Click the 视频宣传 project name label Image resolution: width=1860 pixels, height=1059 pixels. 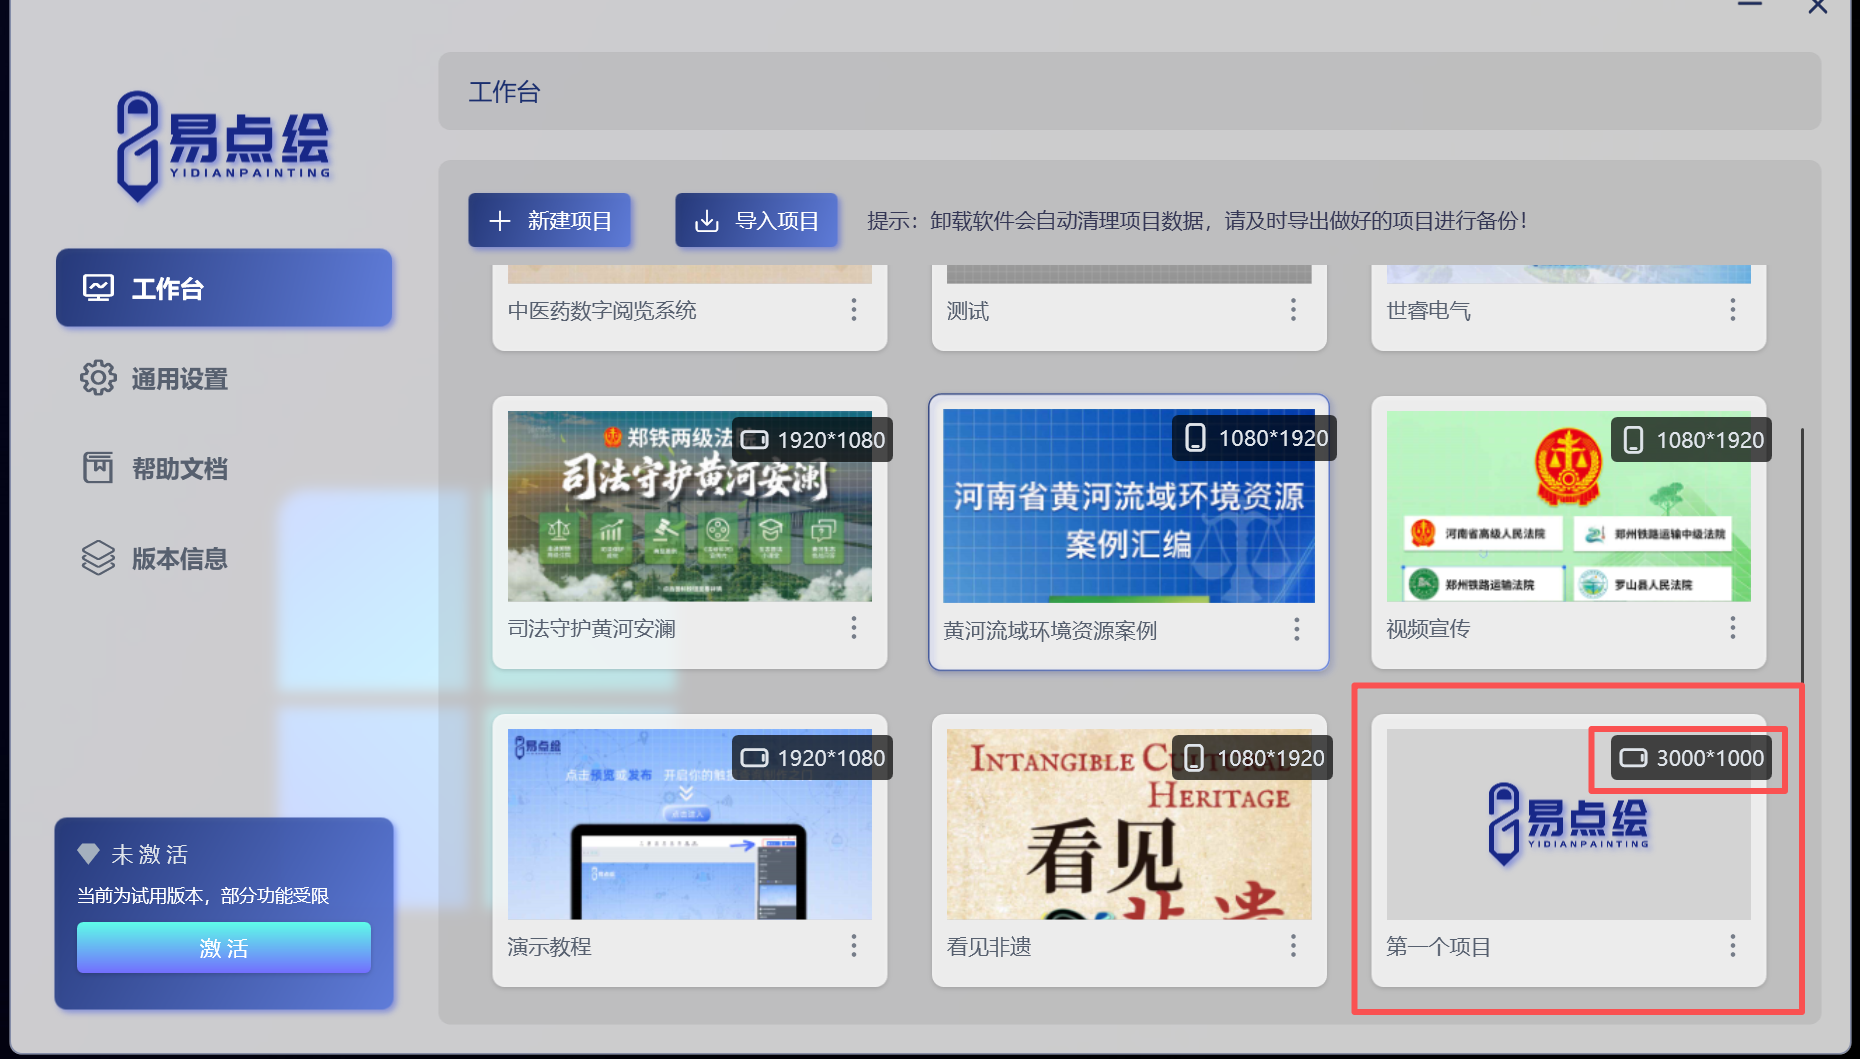(x=1428, y=629)
